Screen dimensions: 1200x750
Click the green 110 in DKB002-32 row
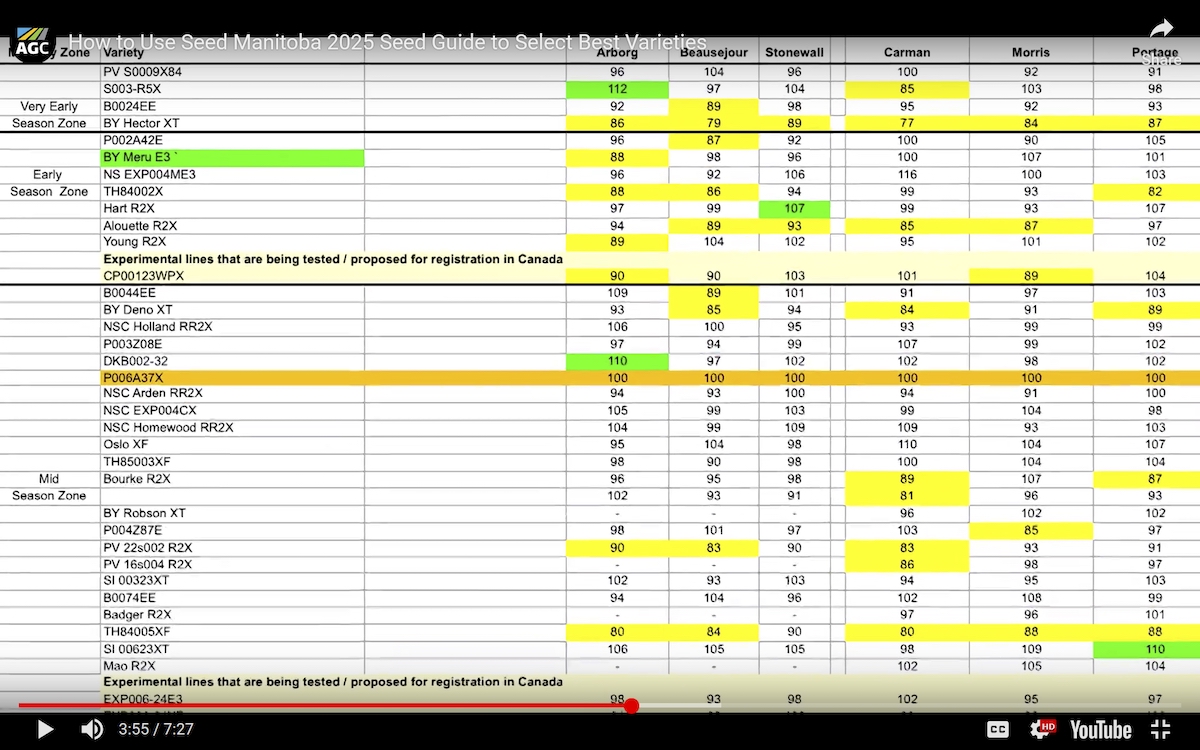(x=617, y=360)
